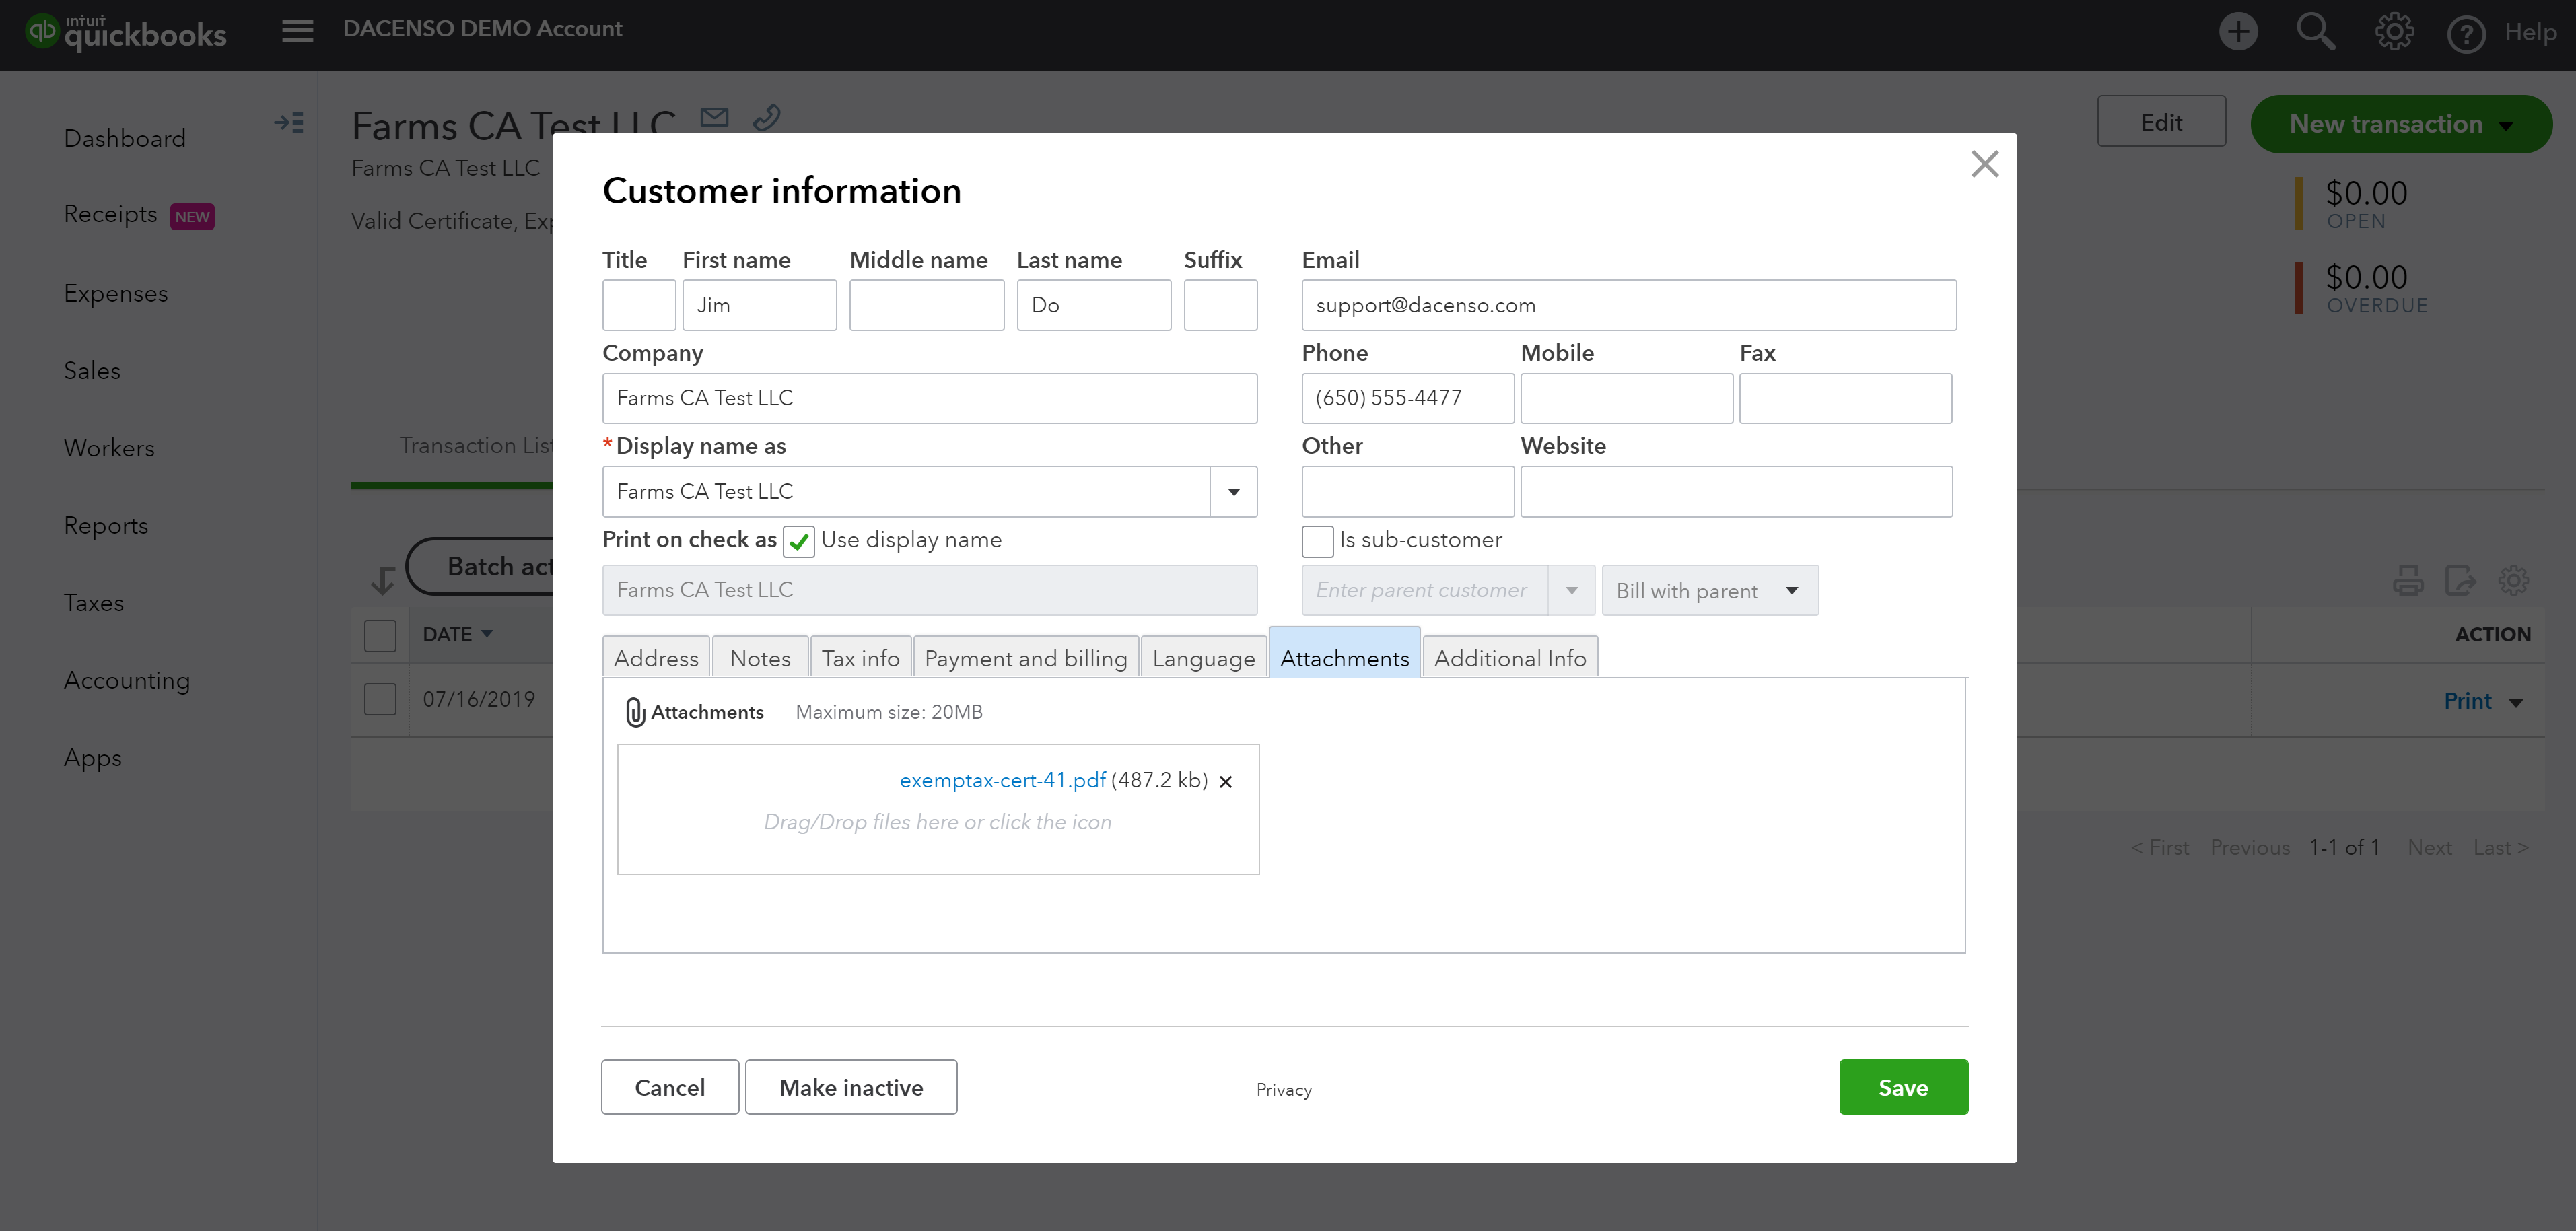
Task: Click the Create plus icon
Action: [x=2238, y=32]
